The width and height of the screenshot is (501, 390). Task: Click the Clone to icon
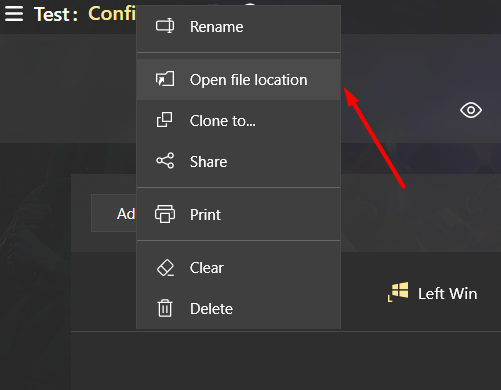[x=165, y=120]
